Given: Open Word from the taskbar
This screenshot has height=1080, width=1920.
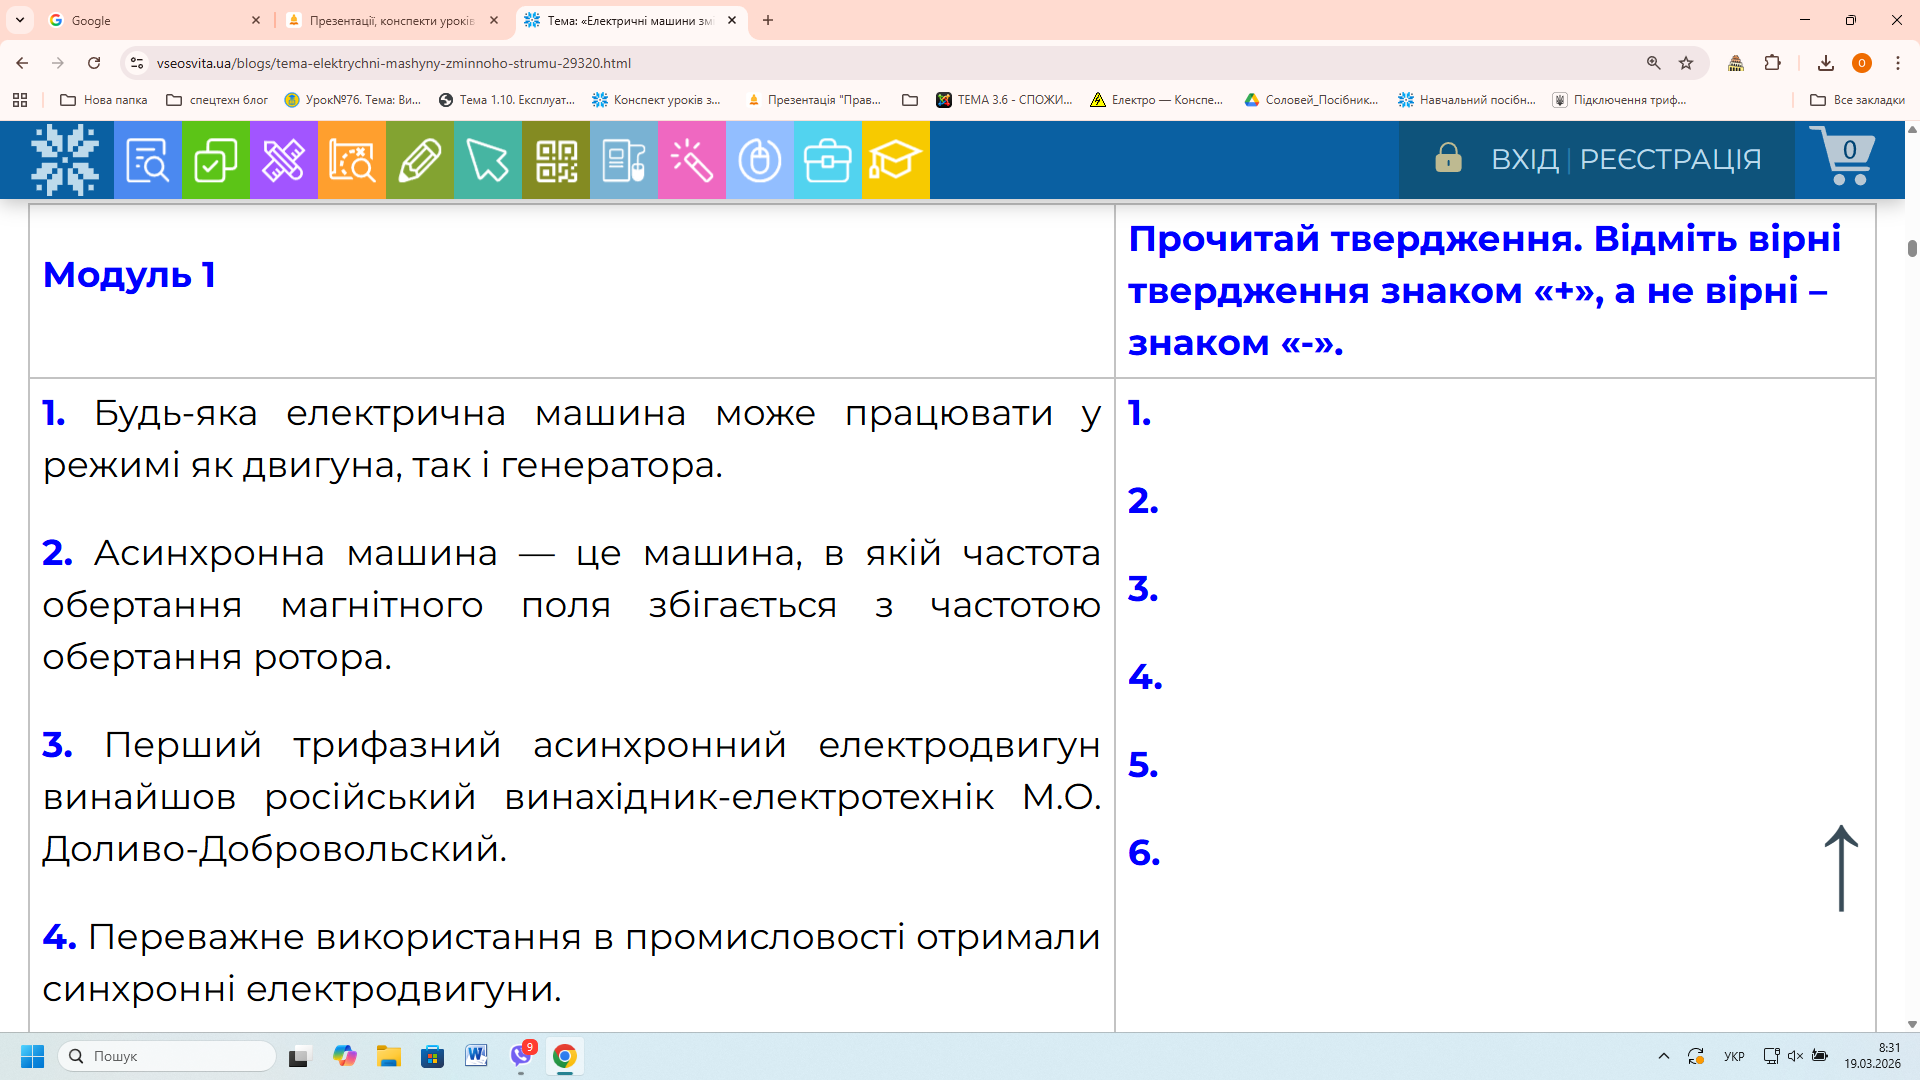Looking at the screenshot, I should point(476,1056).
